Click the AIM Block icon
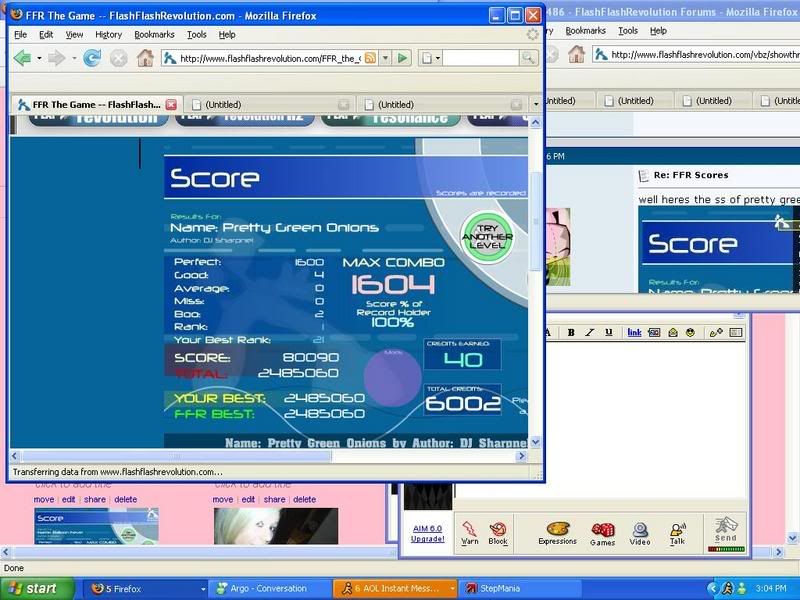Viewport: 800px width, 600px height. click(x=497, y=533)
